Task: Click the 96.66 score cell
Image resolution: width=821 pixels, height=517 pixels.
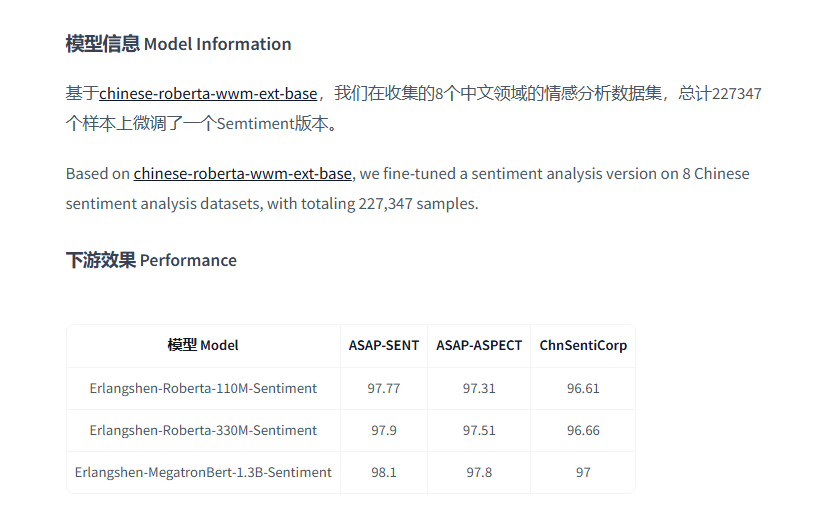Action: coord(583,430)
